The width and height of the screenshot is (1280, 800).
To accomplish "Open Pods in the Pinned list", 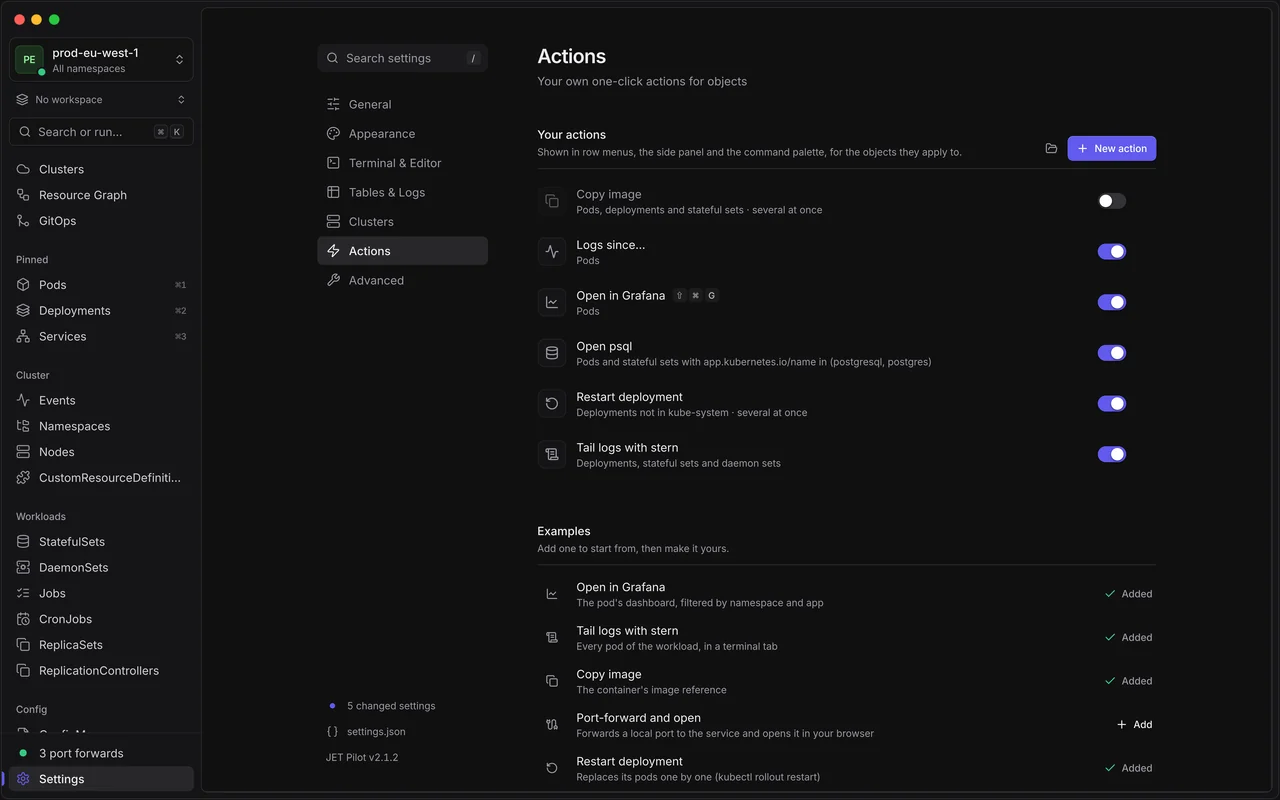I will coord(101,285).
